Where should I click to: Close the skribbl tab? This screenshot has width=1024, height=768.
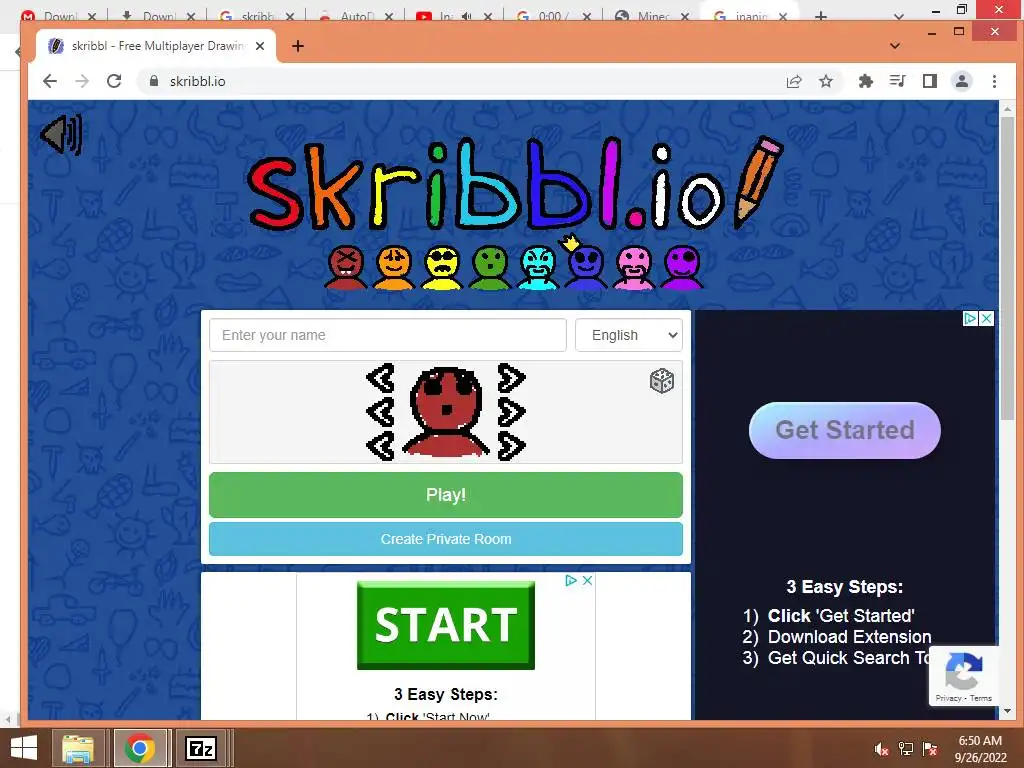point(260,46)
